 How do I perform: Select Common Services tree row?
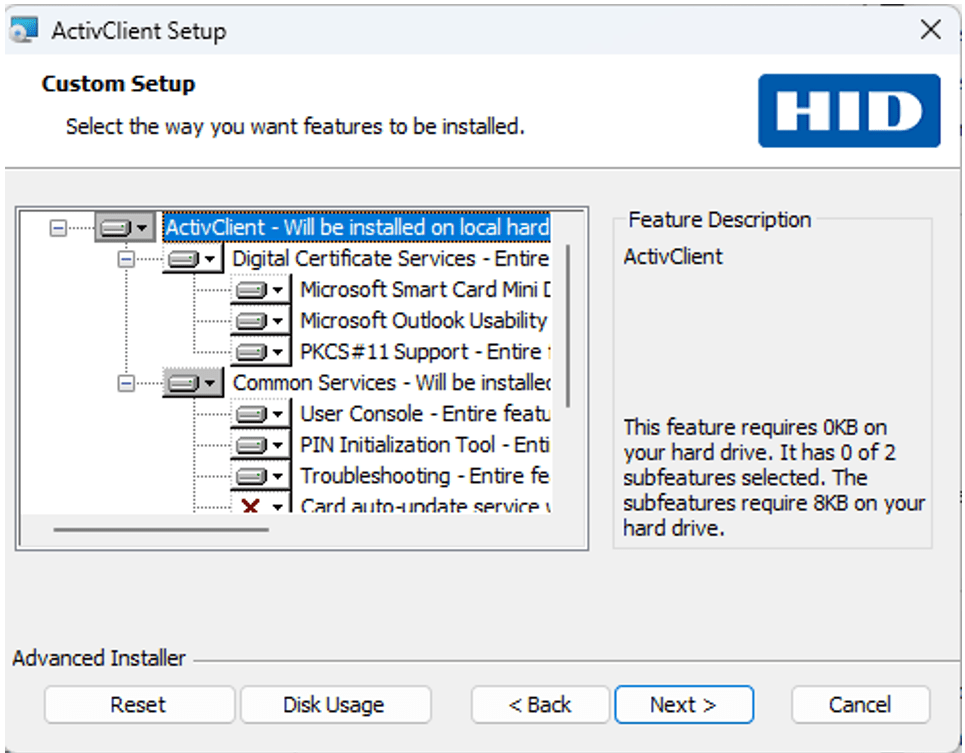(x=391, y=383)
